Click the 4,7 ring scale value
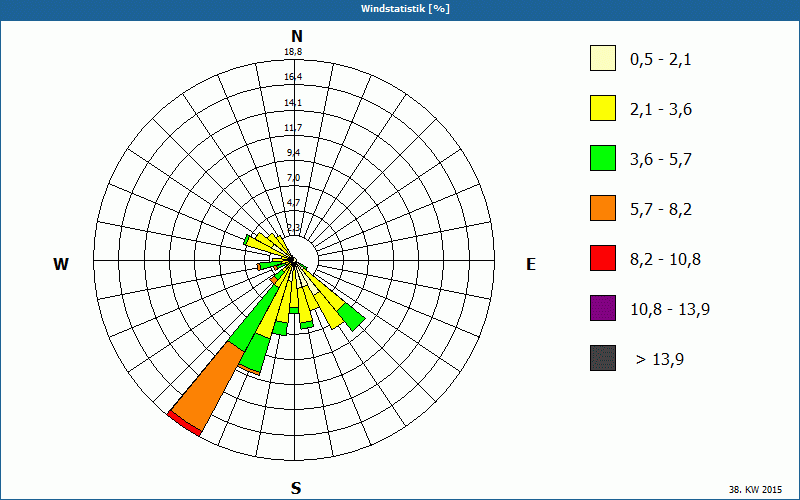Viewport: 800px width, 500px height. [293, 203]
